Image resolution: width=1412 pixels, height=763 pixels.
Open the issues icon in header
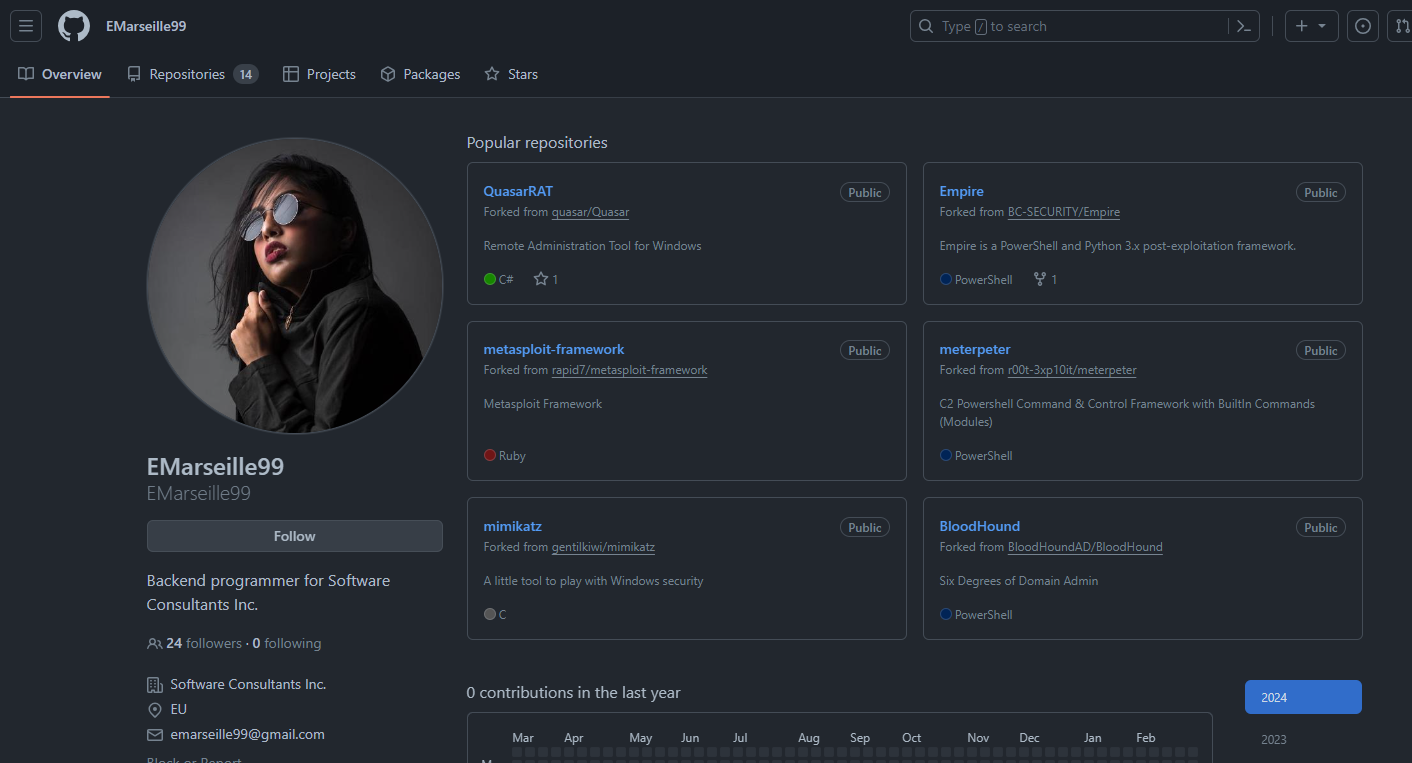coord(1362,26)
